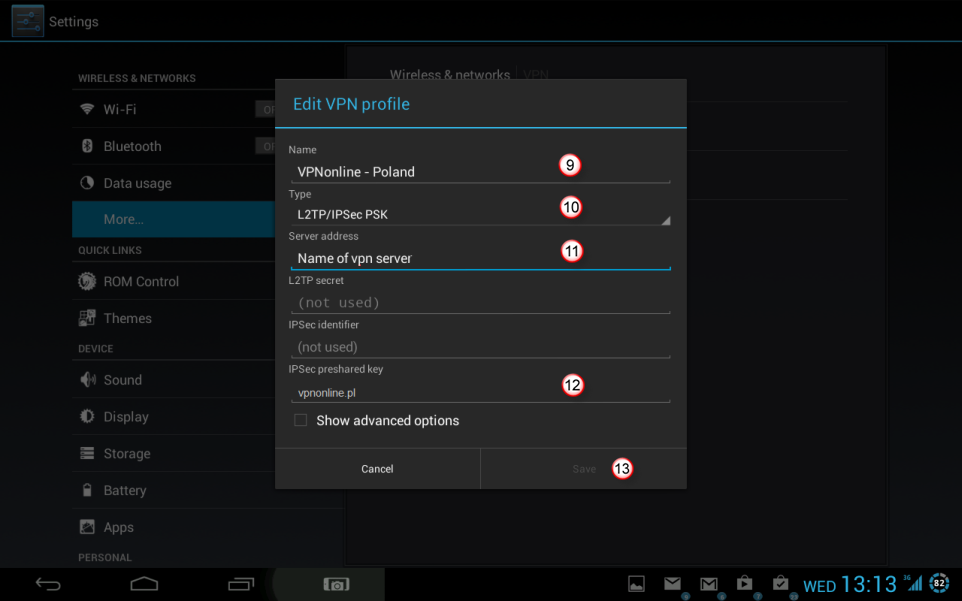This screenshot has width=962, height=601.
Task: Tap the Bluetooth label in sidebar
Action: tap(133, 146)
